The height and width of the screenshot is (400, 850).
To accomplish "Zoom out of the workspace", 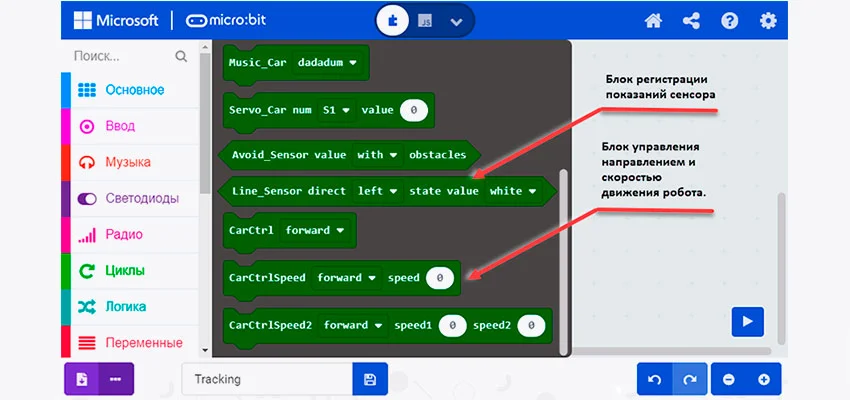I will [x=729, y=380].
